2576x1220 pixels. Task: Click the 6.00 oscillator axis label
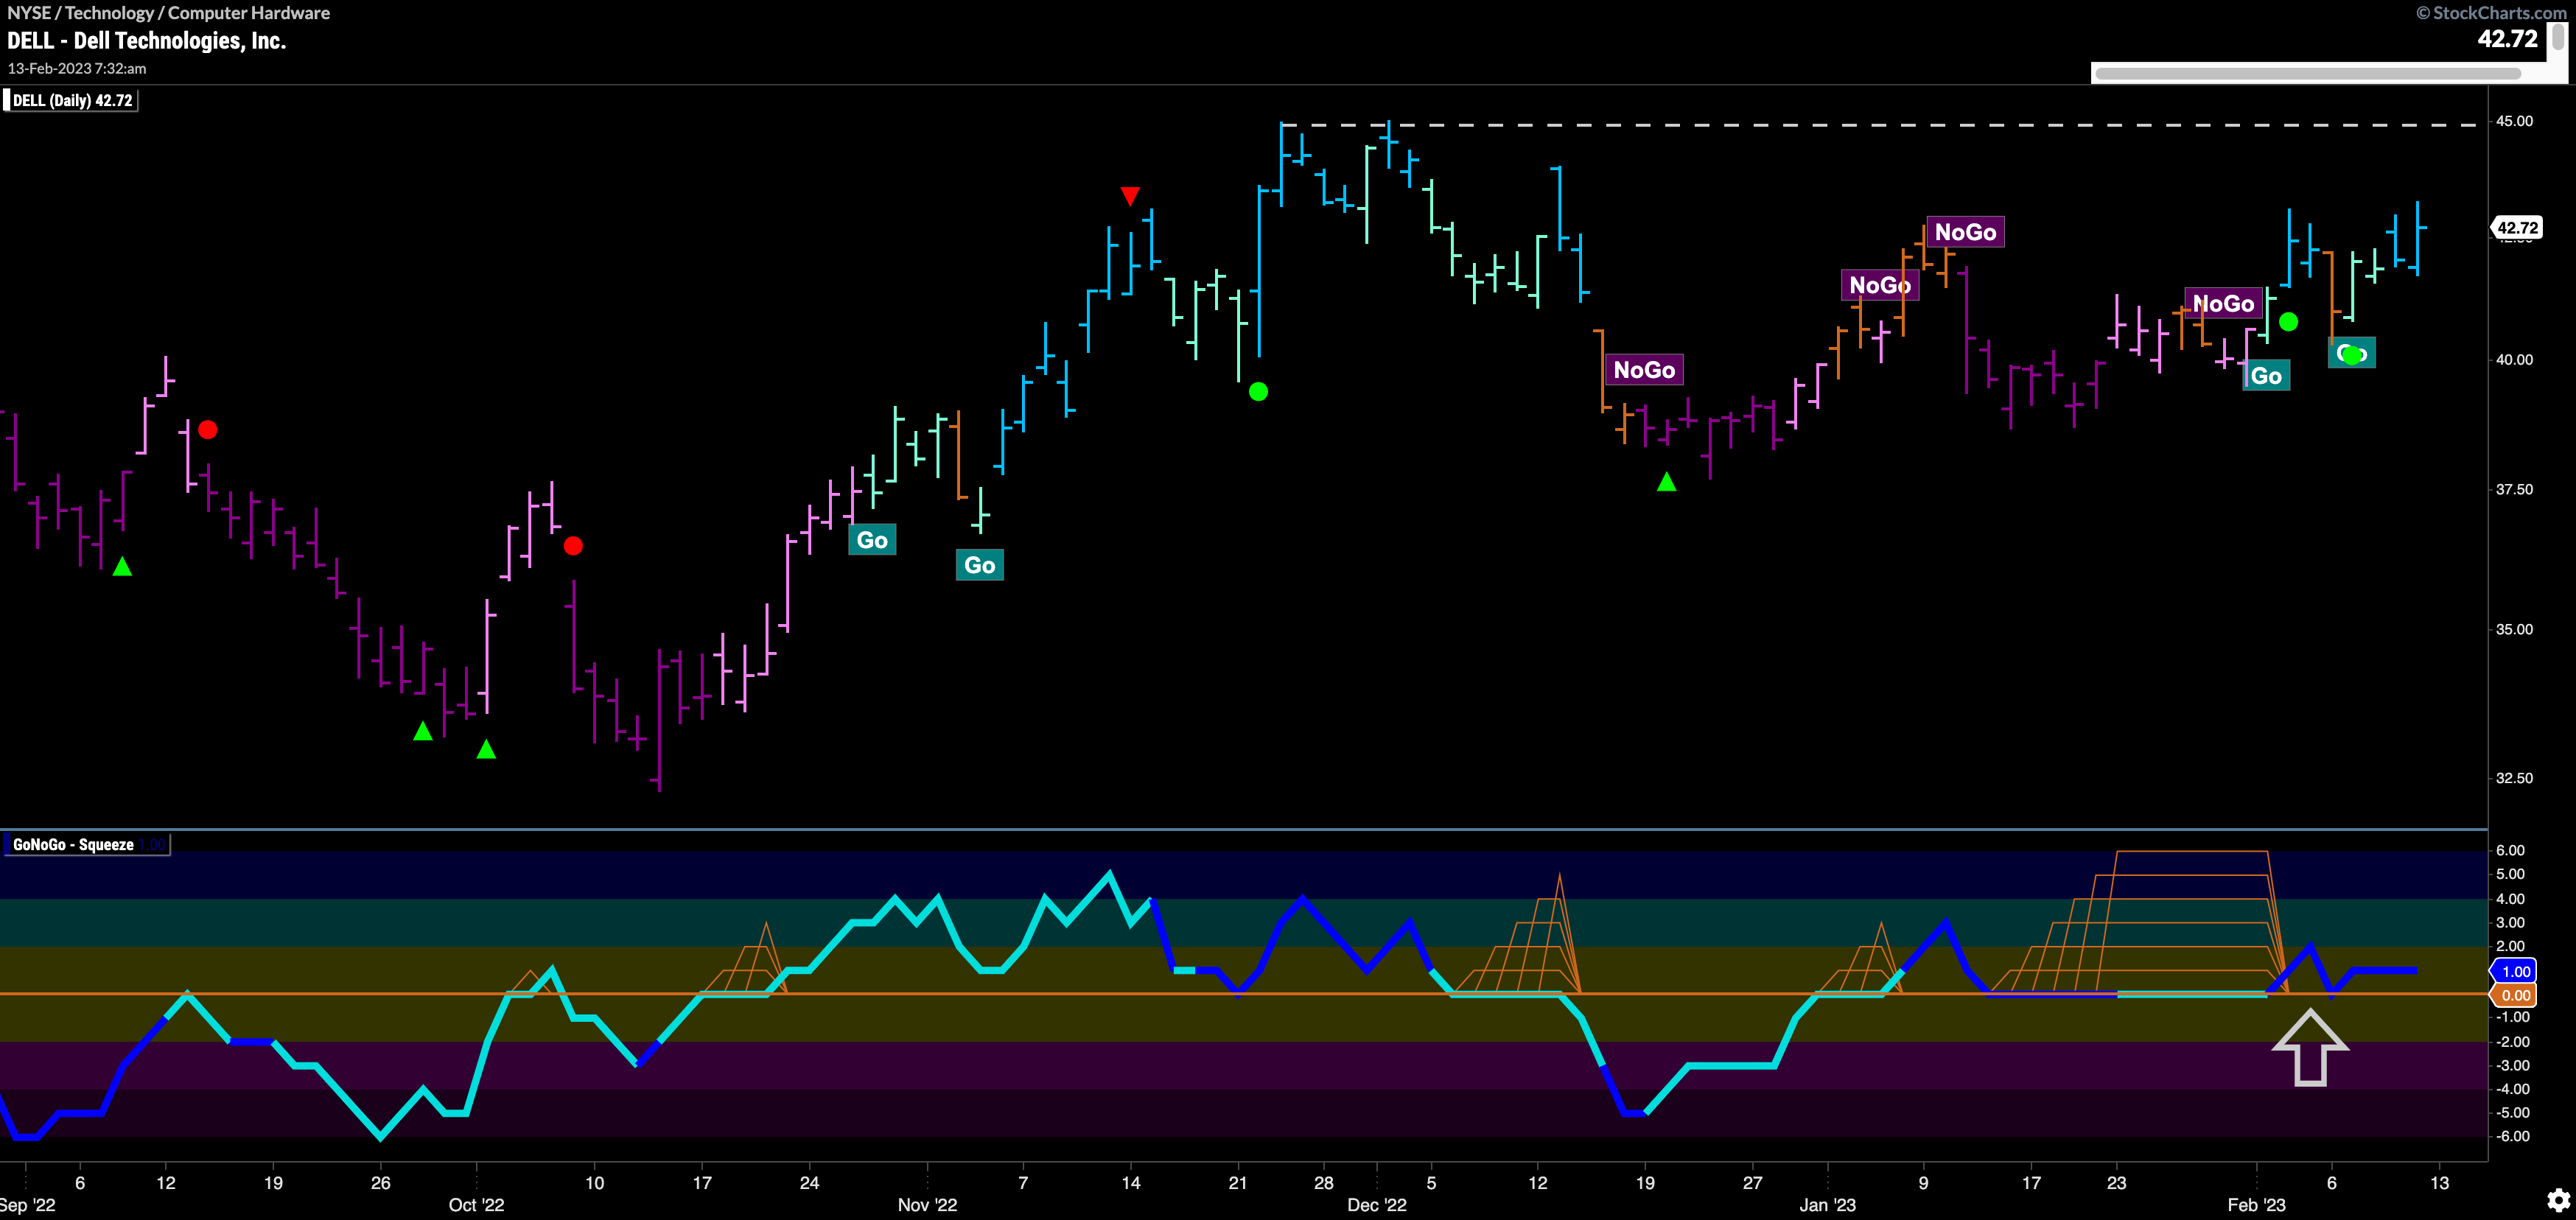2510,850
